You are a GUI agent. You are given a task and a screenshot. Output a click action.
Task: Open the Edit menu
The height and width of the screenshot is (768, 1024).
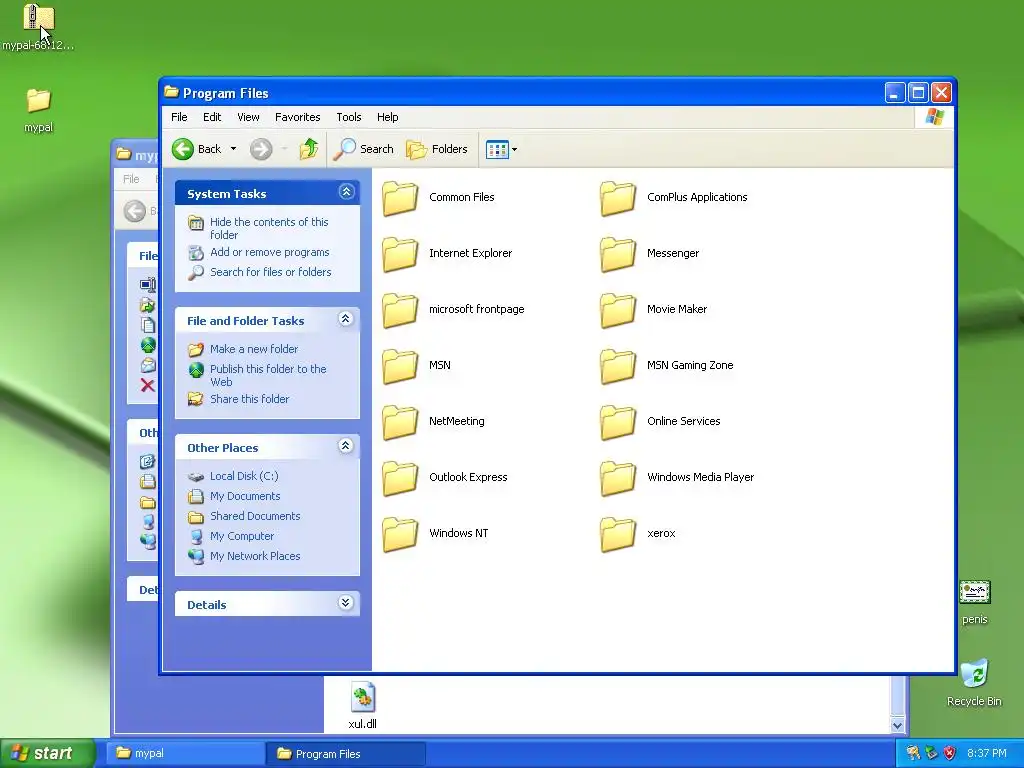(212, 117)
